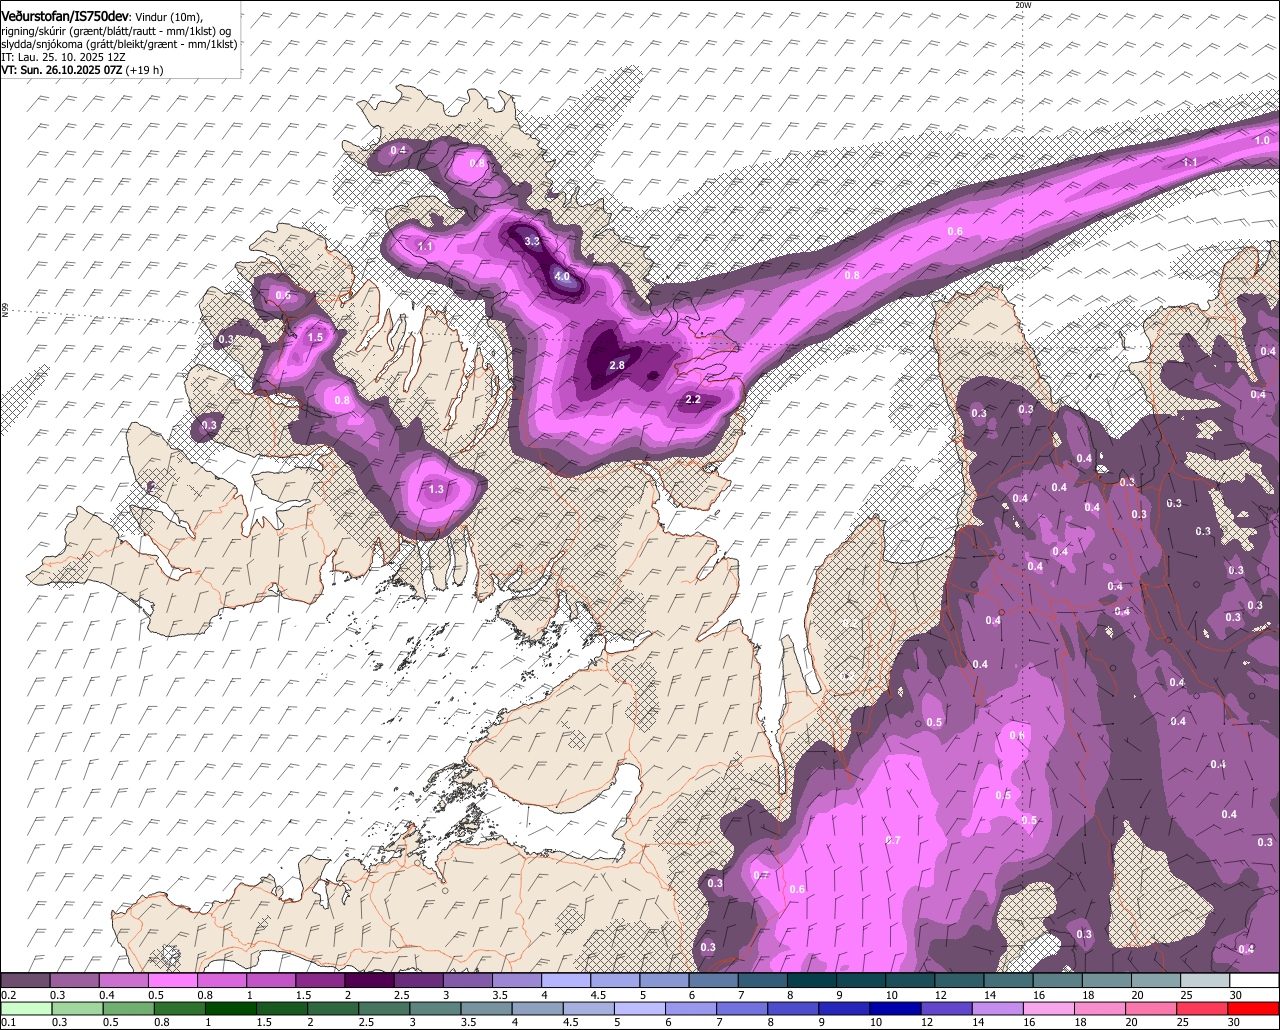
Task: Click the 0.2 label in the snow scale
Action: [x=8, y=994]
